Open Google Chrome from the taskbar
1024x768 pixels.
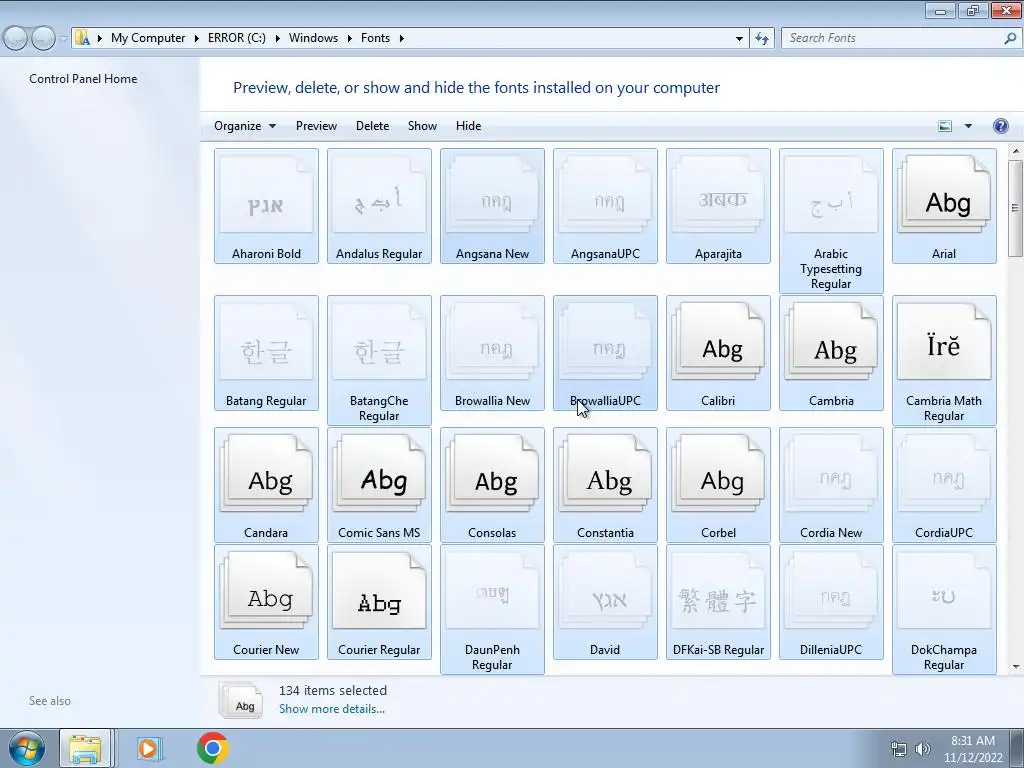[213, 748]
